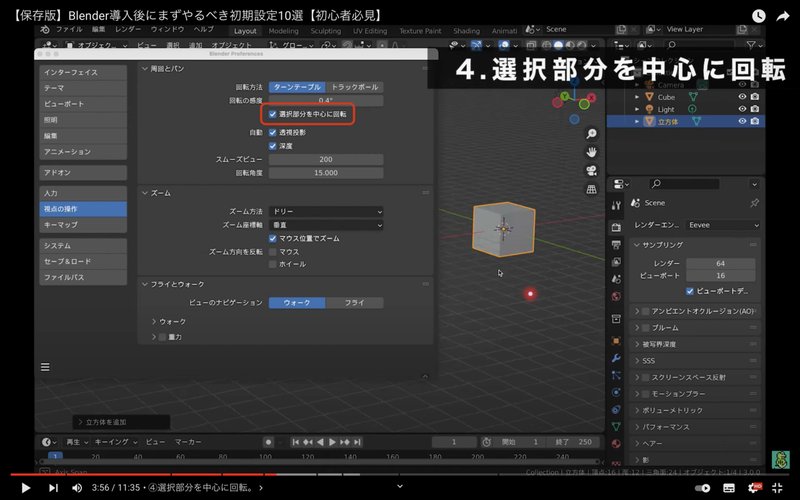Enable the マウス zoom invert checkbox

[x=273, y=252]
